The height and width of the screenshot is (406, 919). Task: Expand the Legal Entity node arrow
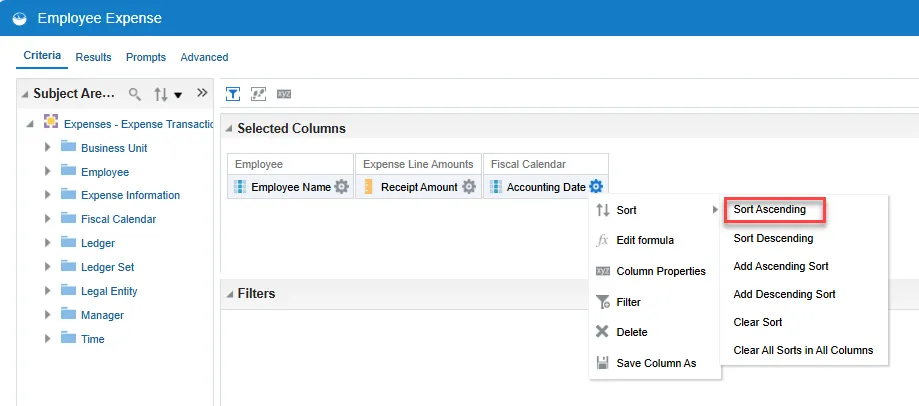click(x=47, y=291)
